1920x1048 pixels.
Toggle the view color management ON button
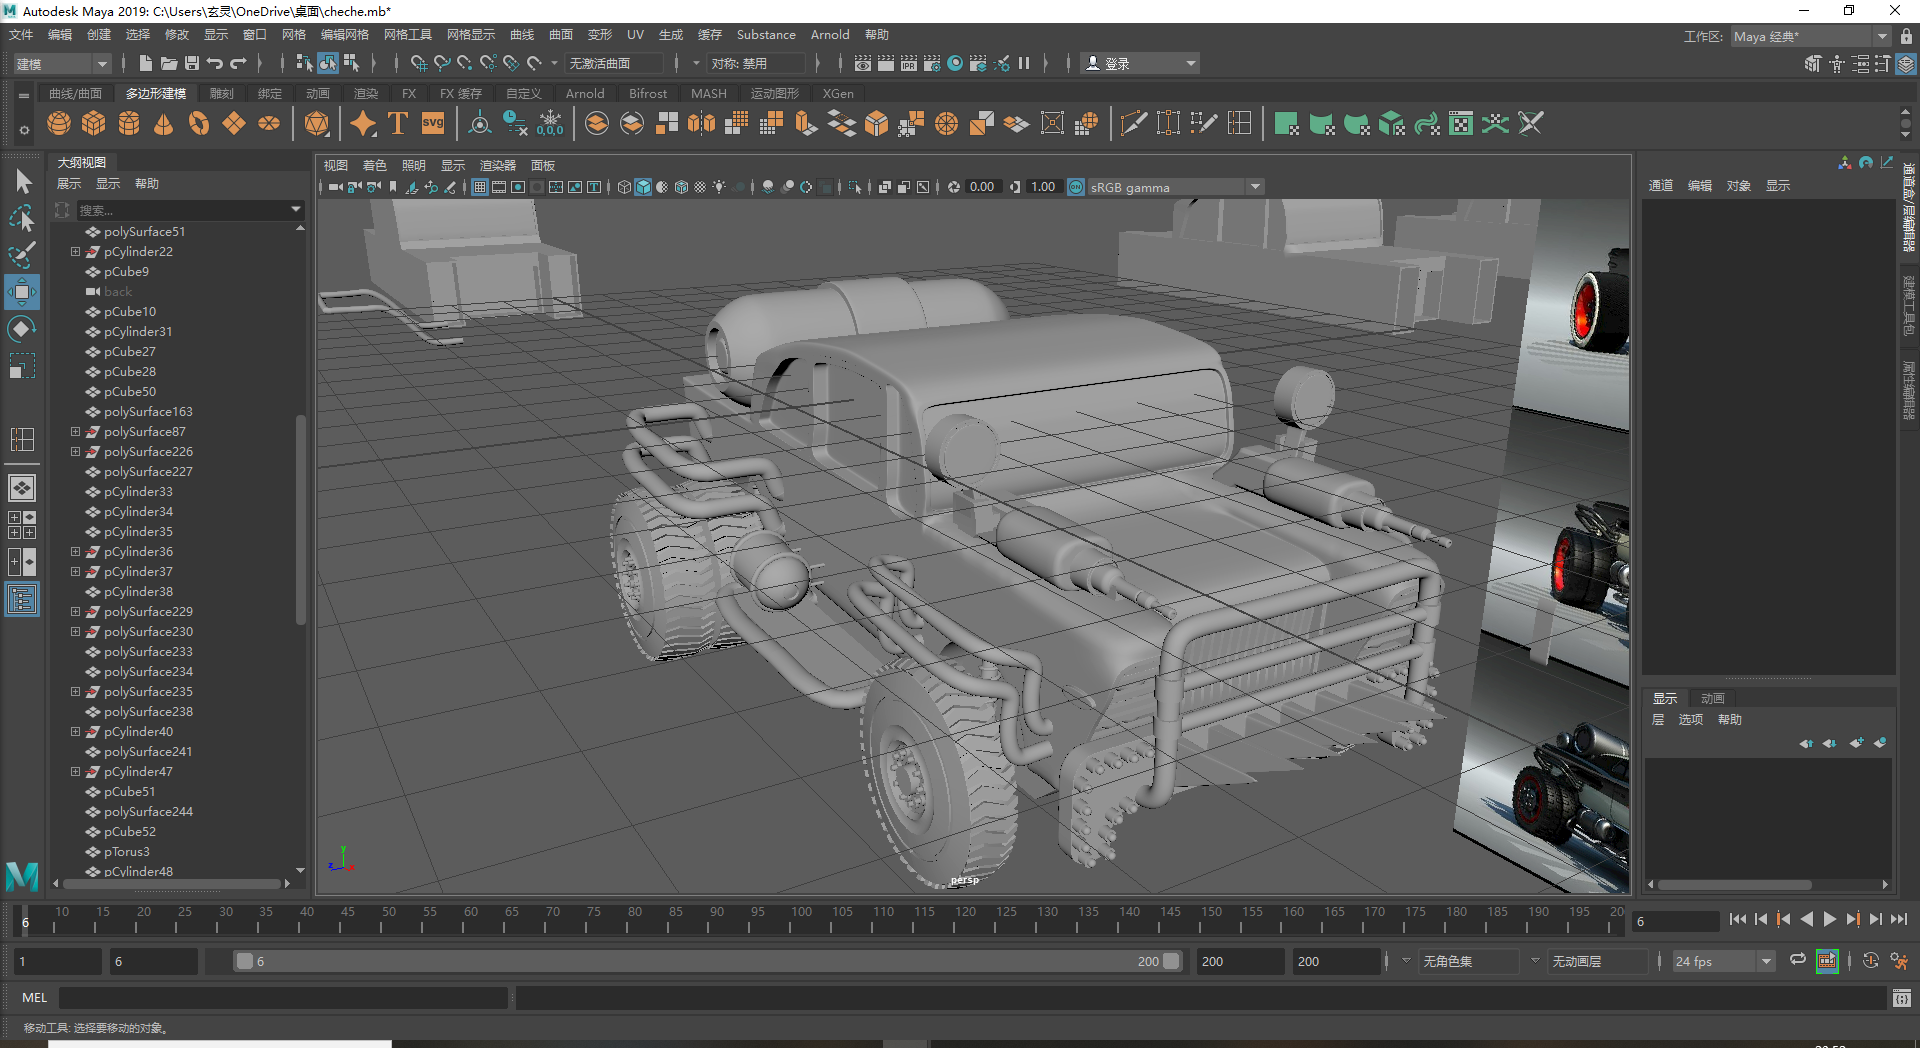(x=1076, y=187)
